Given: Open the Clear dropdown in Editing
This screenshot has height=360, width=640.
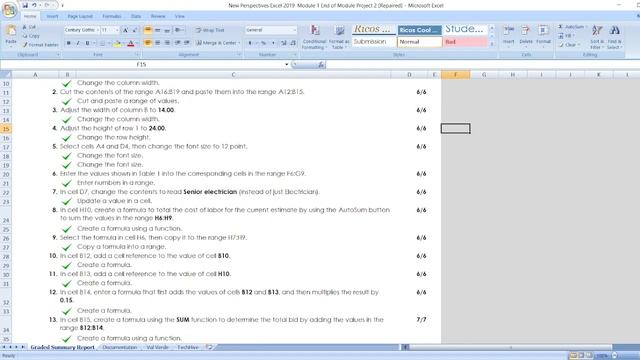Looking at the screenshot, I should 578,45.
